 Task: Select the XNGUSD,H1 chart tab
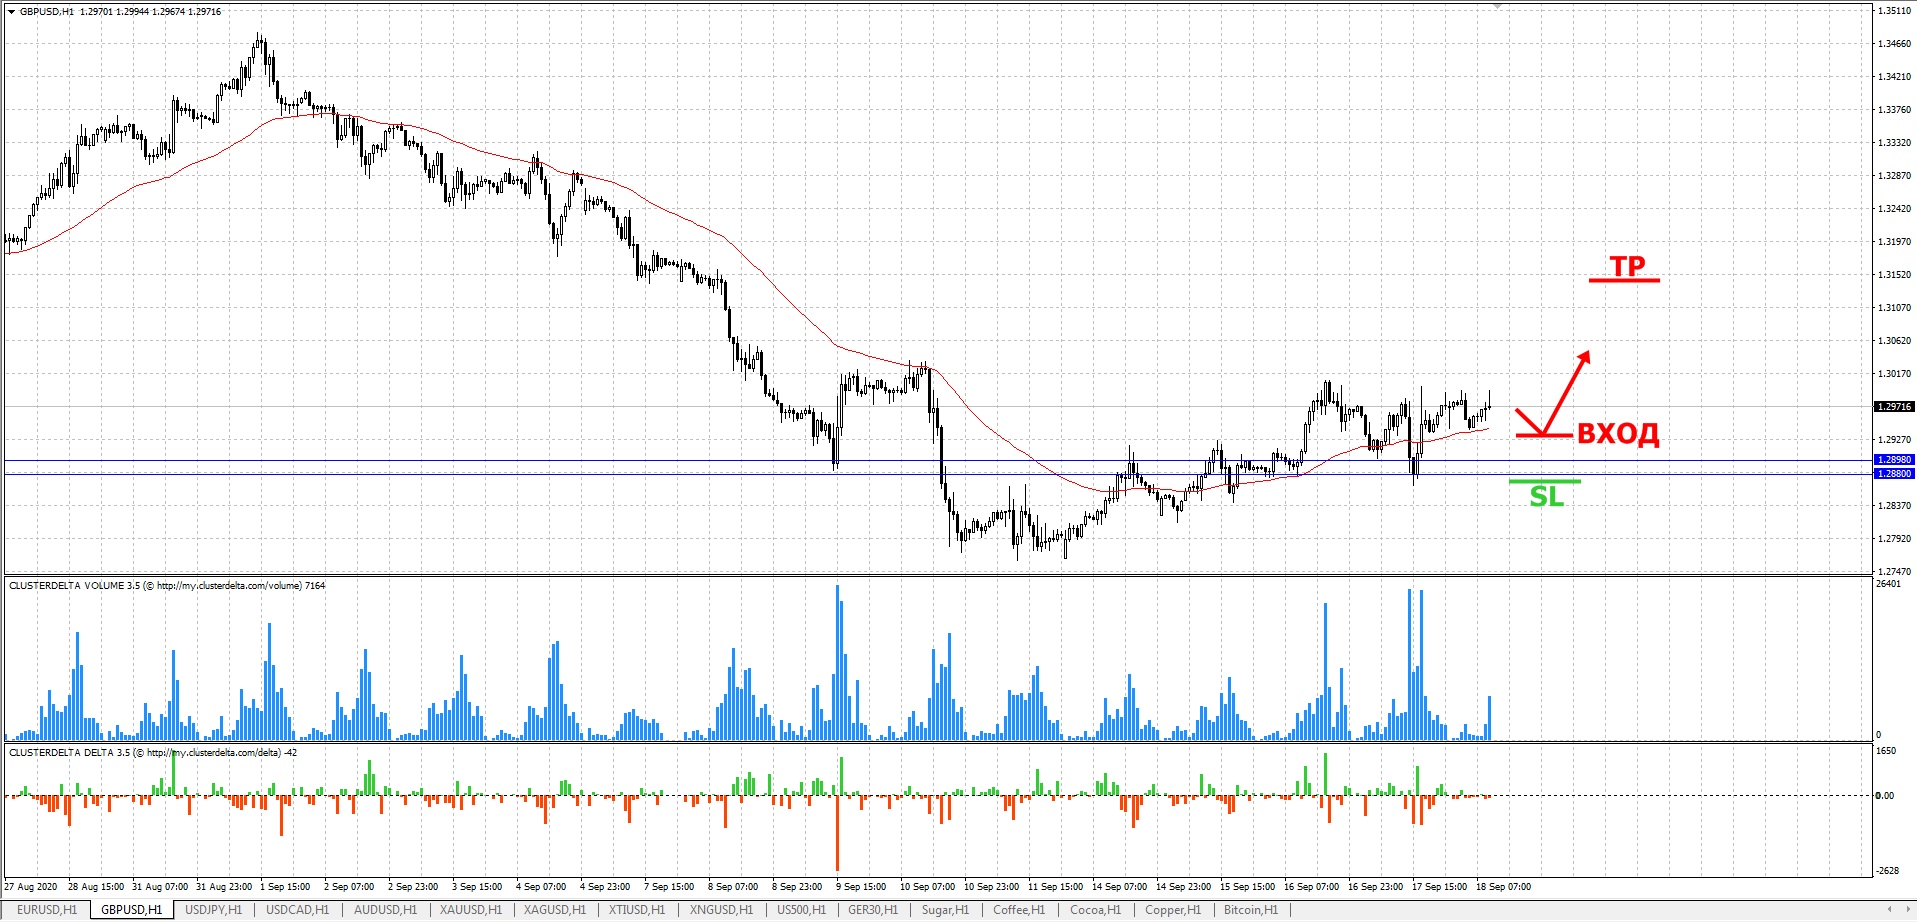[721, 910]
